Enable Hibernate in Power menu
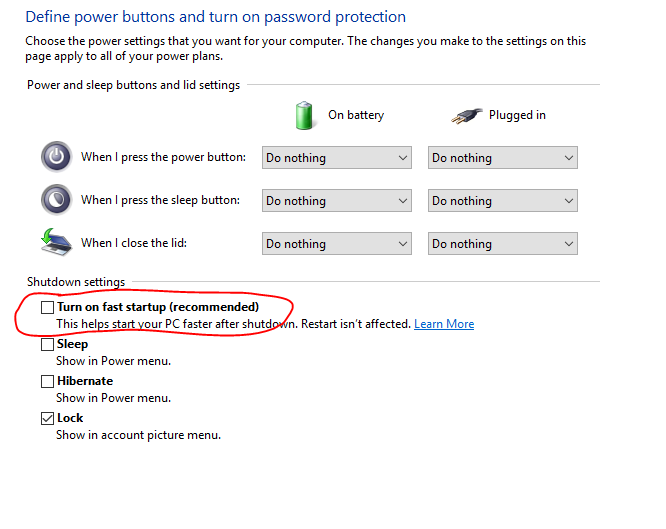 tap(47, 381)
